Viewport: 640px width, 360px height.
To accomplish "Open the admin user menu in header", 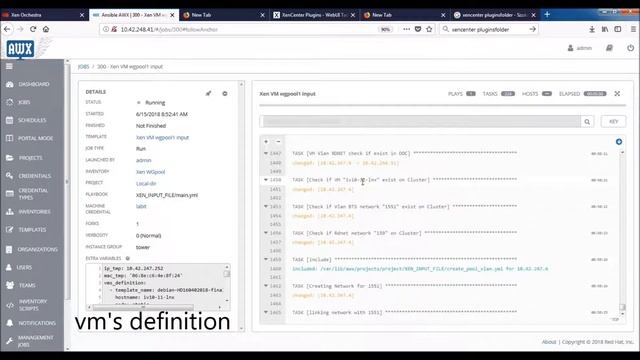I will (x=580, y=48).
